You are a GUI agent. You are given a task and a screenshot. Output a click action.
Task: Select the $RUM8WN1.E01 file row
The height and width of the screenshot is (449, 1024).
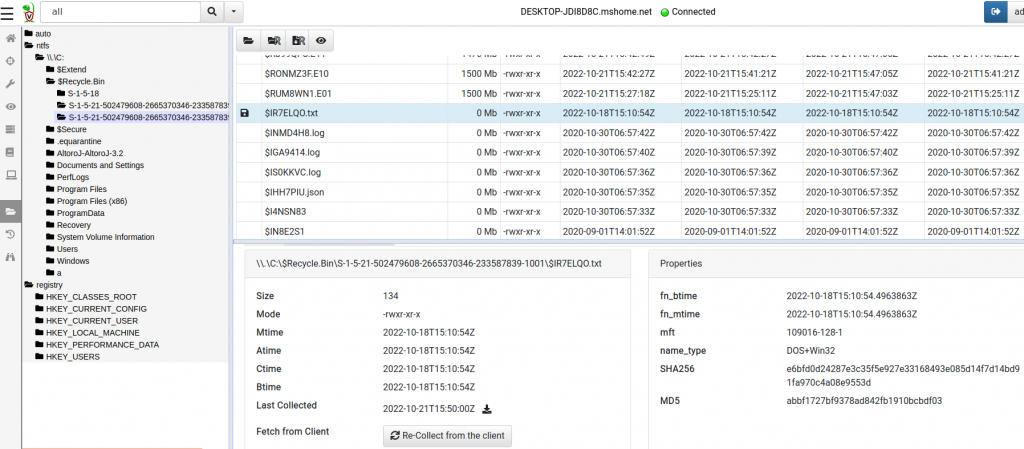click(x=629, y=93)
